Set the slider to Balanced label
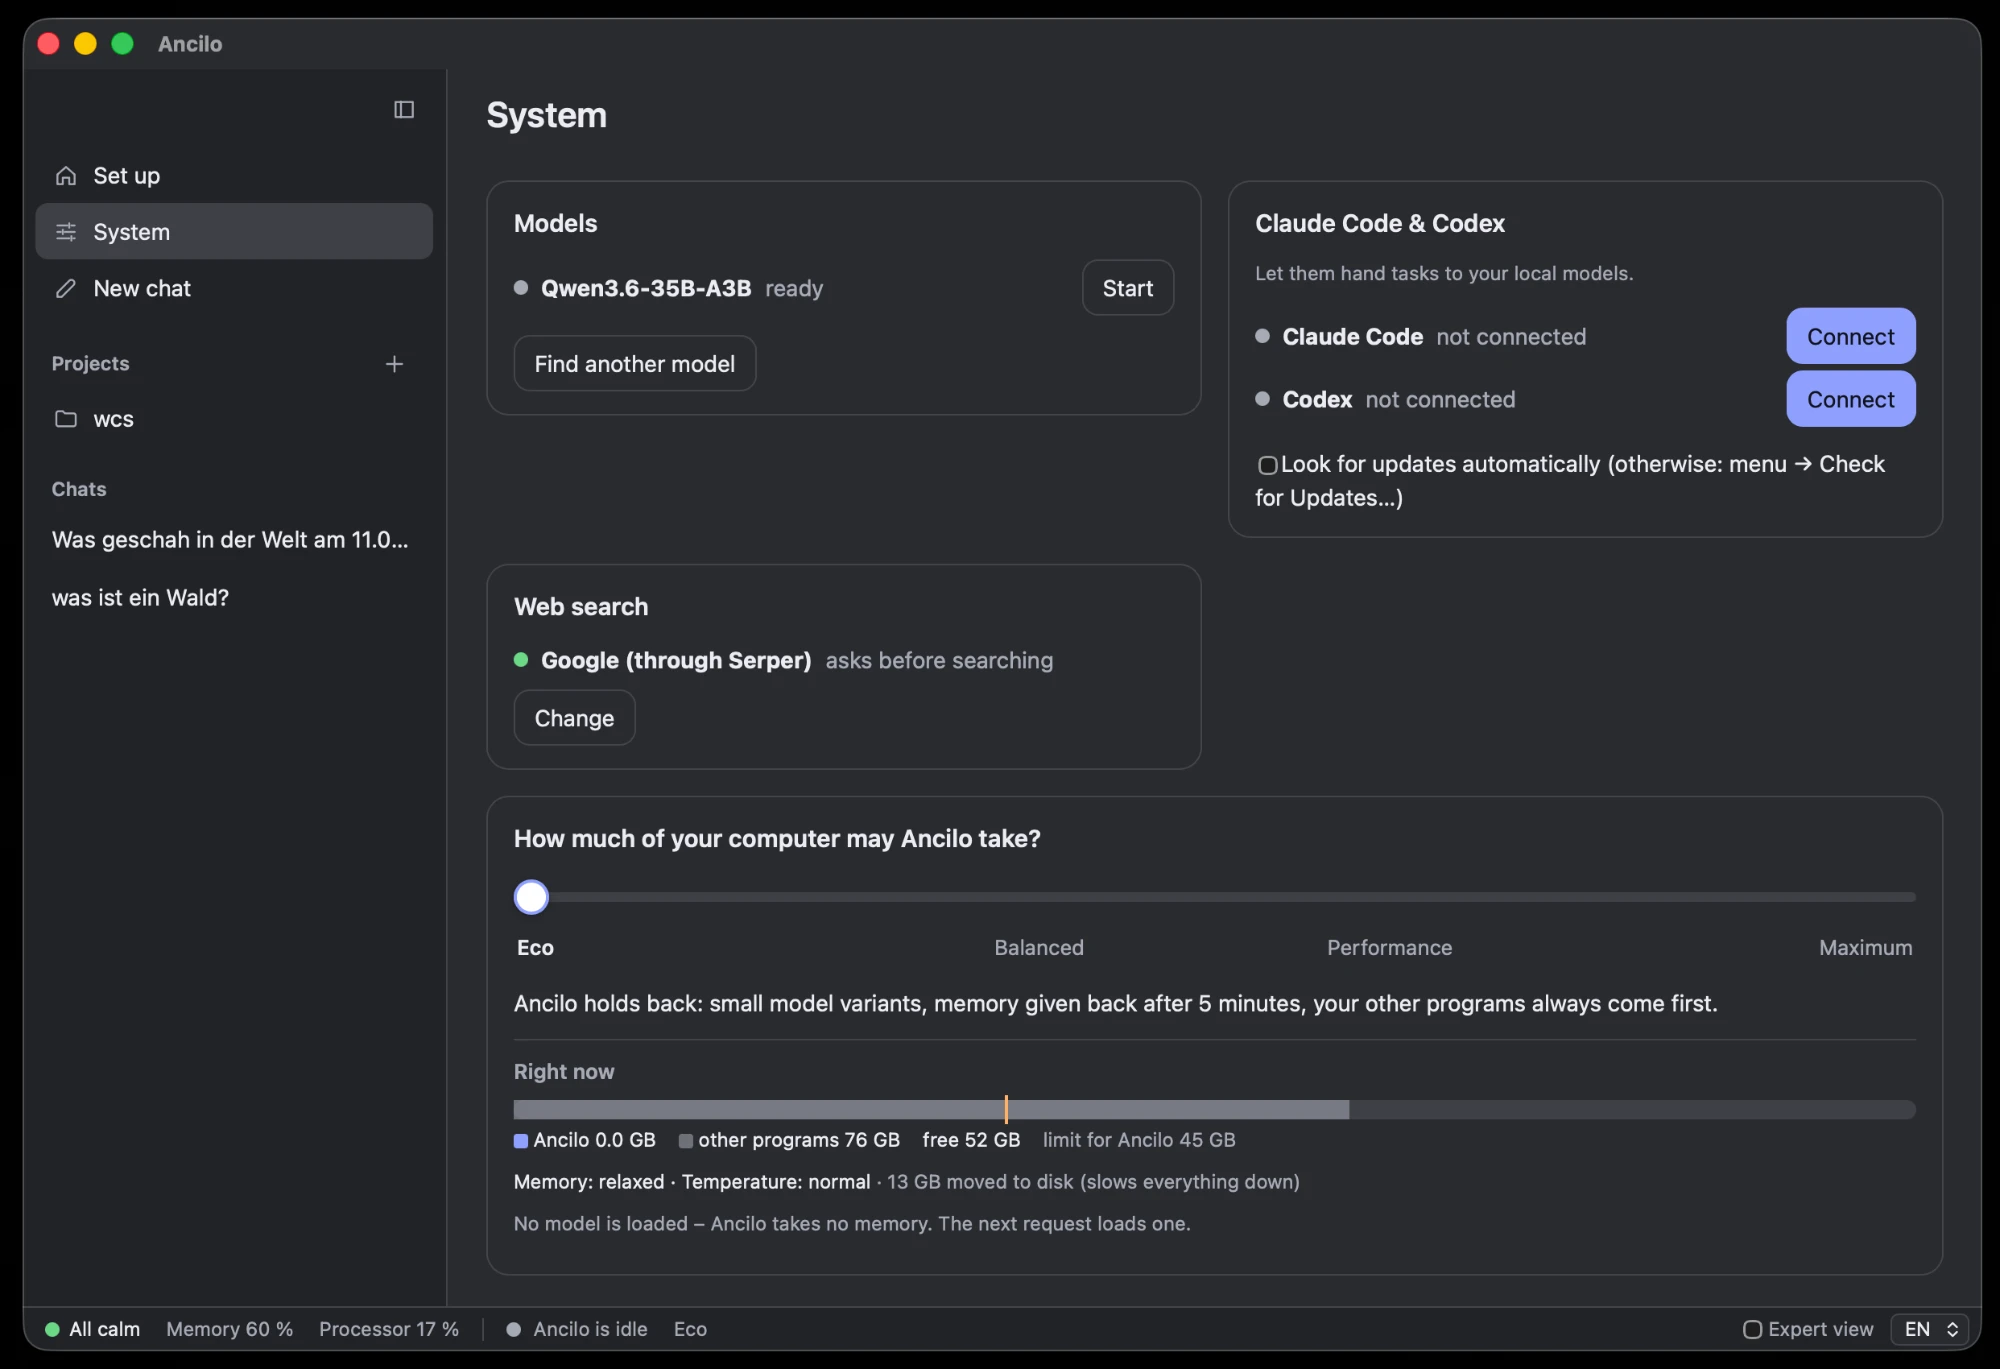This screenshot has width=2000, height=1369. [1039, 948]
